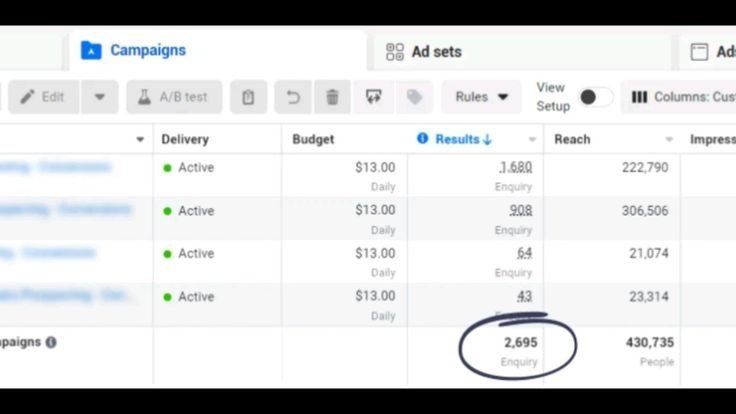Click the Results info icon
Screen dimensions: 736x414
tap(422, 139)
